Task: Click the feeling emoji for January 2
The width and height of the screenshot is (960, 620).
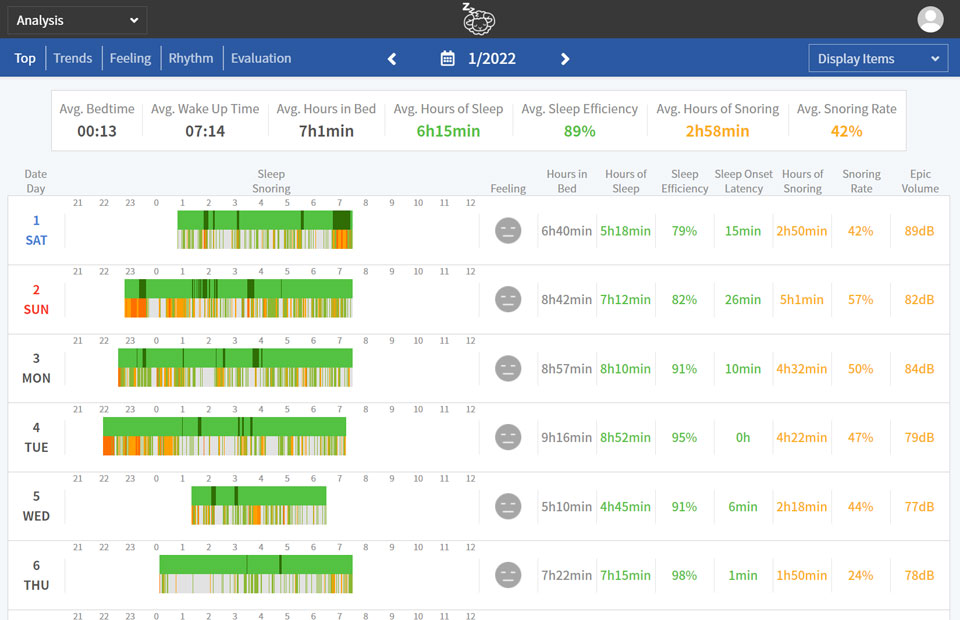Action: click(508, 299)
